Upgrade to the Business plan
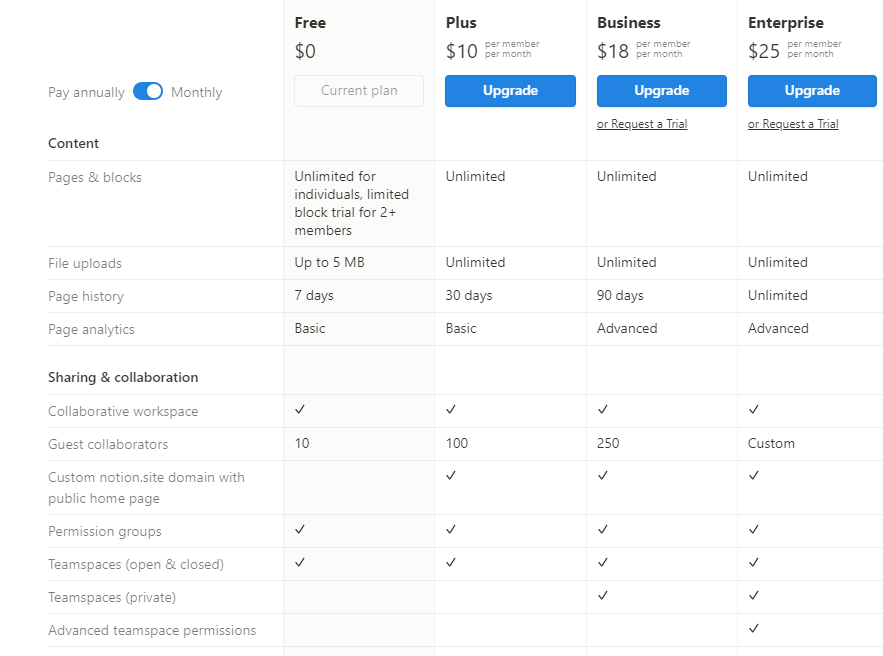Screen dimensions: 883x656 [661, 91]
